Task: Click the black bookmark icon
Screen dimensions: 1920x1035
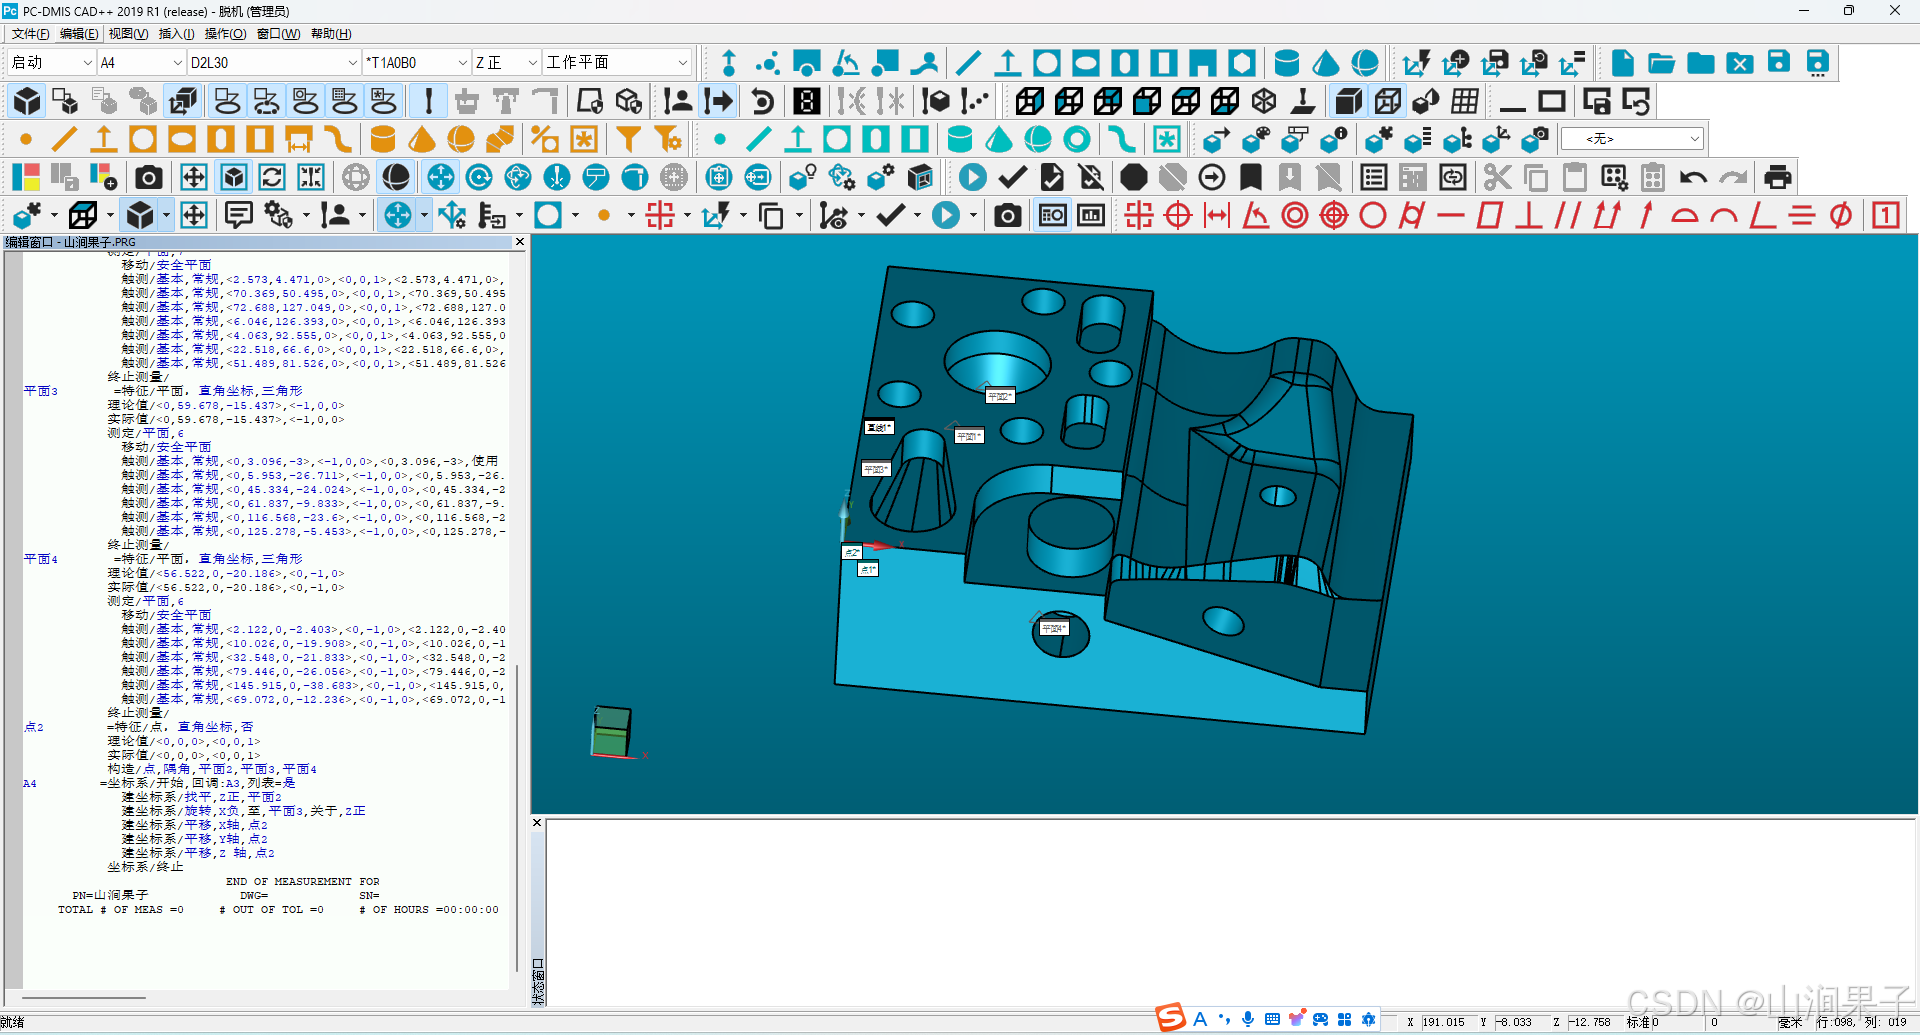Action: [x=1251, y=178]
